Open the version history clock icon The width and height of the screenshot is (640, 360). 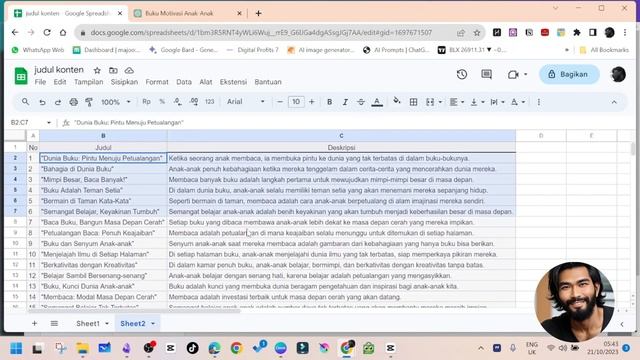462,74
